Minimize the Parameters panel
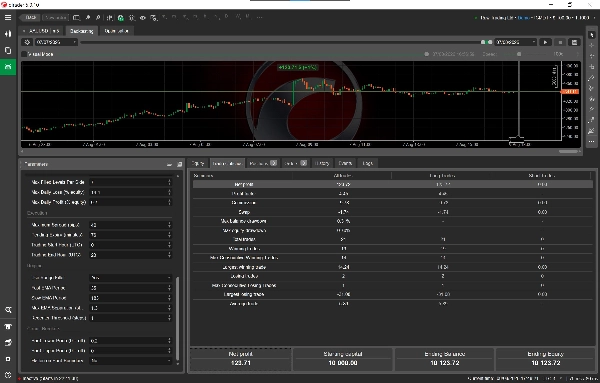The height and width of the screenshot is (383, 600). [170, 164]
